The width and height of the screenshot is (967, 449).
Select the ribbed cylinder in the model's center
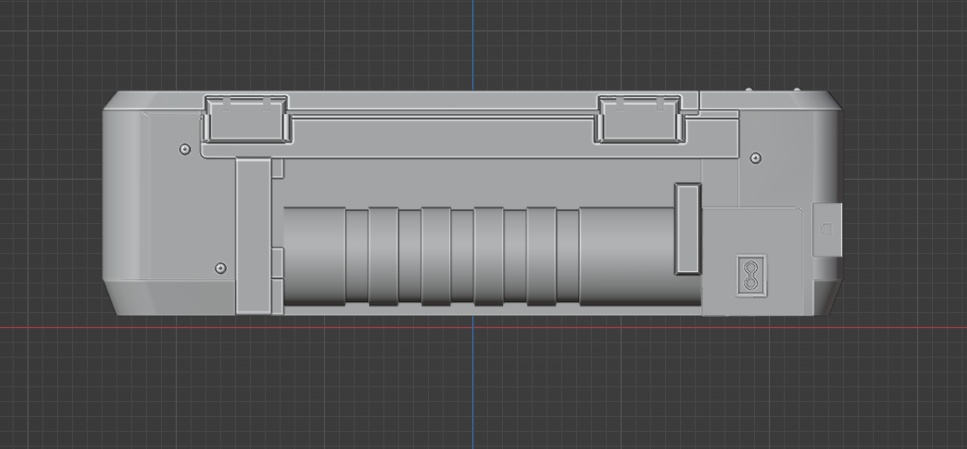coord(492,257)
